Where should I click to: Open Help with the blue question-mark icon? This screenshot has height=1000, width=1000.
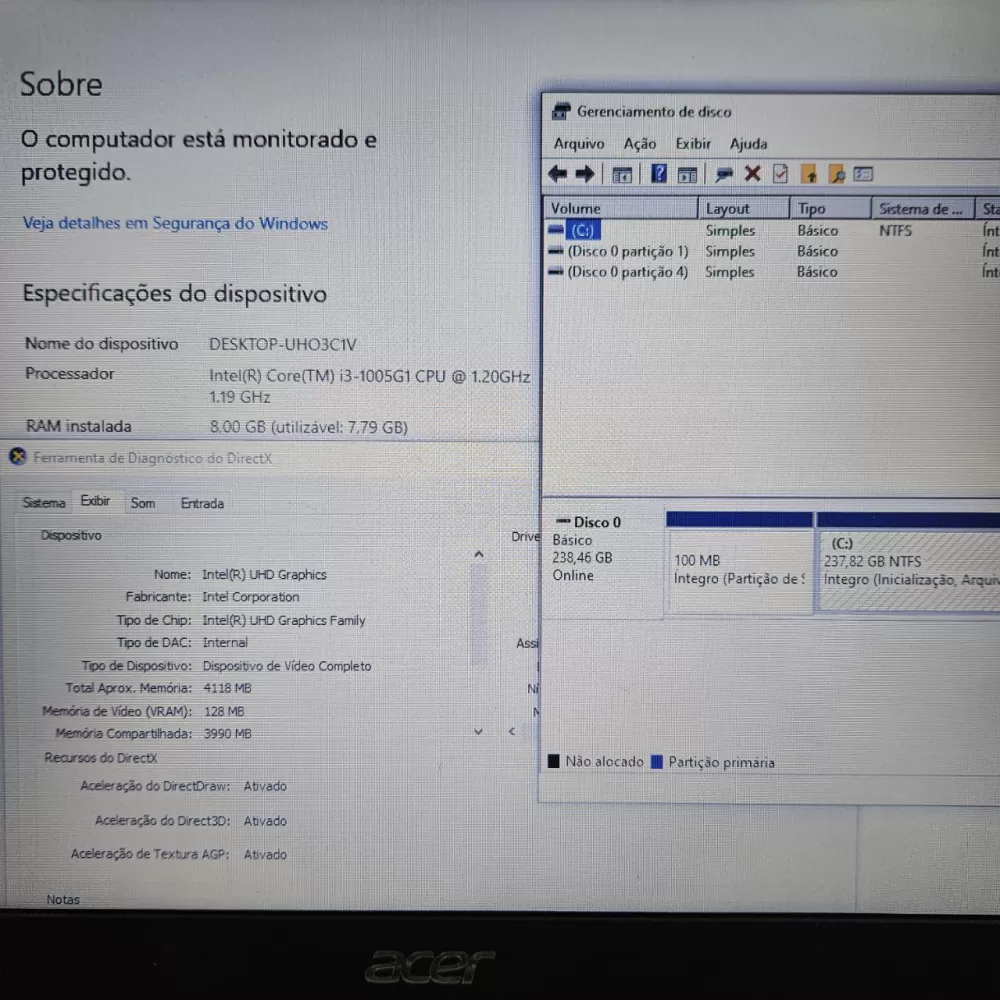click(659, 173)
